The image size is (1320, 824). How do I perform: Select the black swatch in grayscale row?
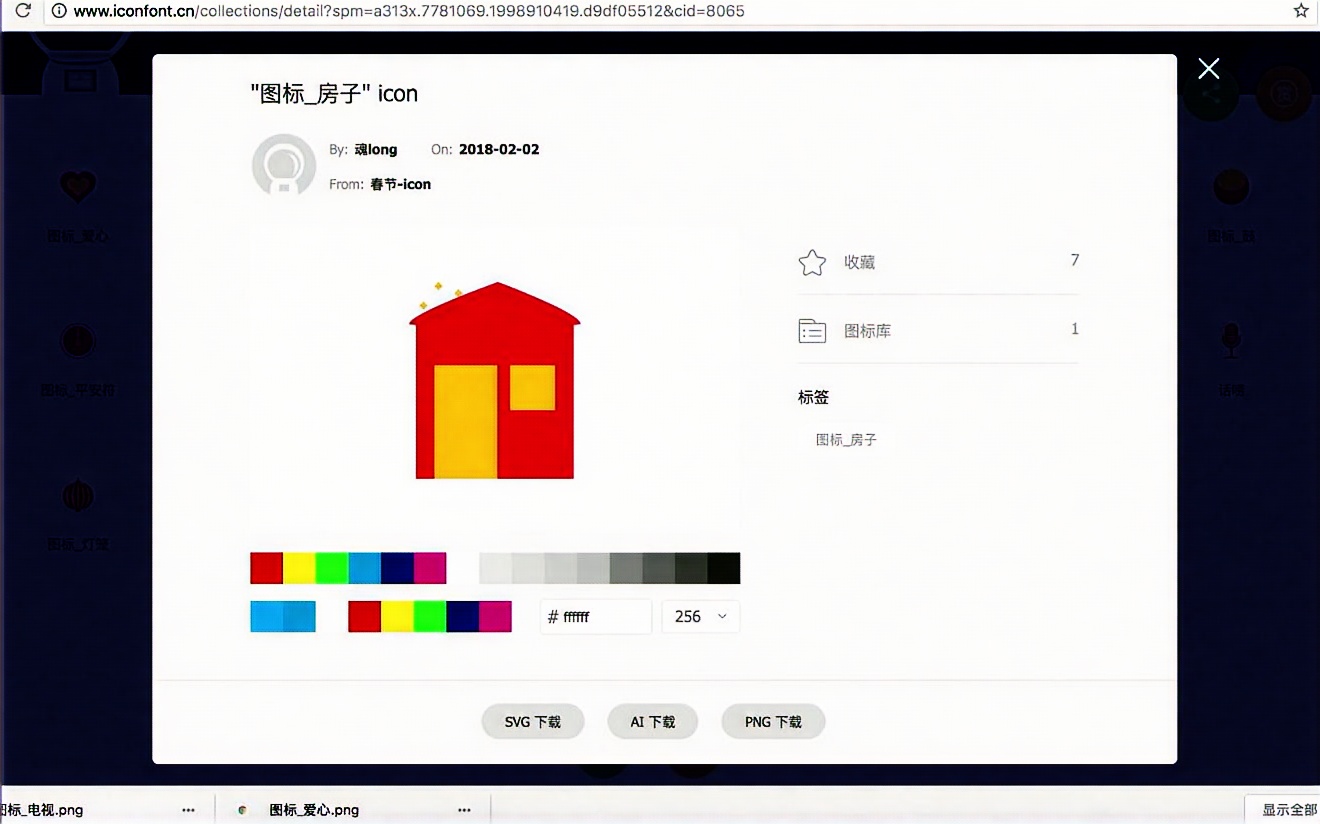724,568
